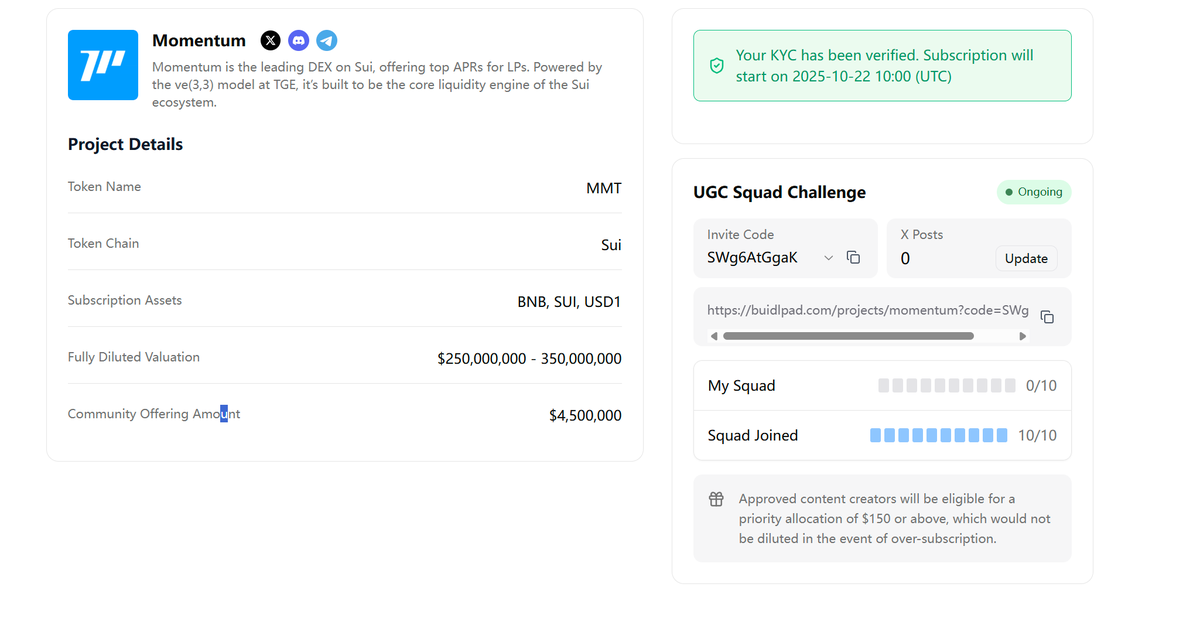This screenshot has height=635, width=1200.
Task: Copy the buidlpad referral link
Action: click(1047, 317)
